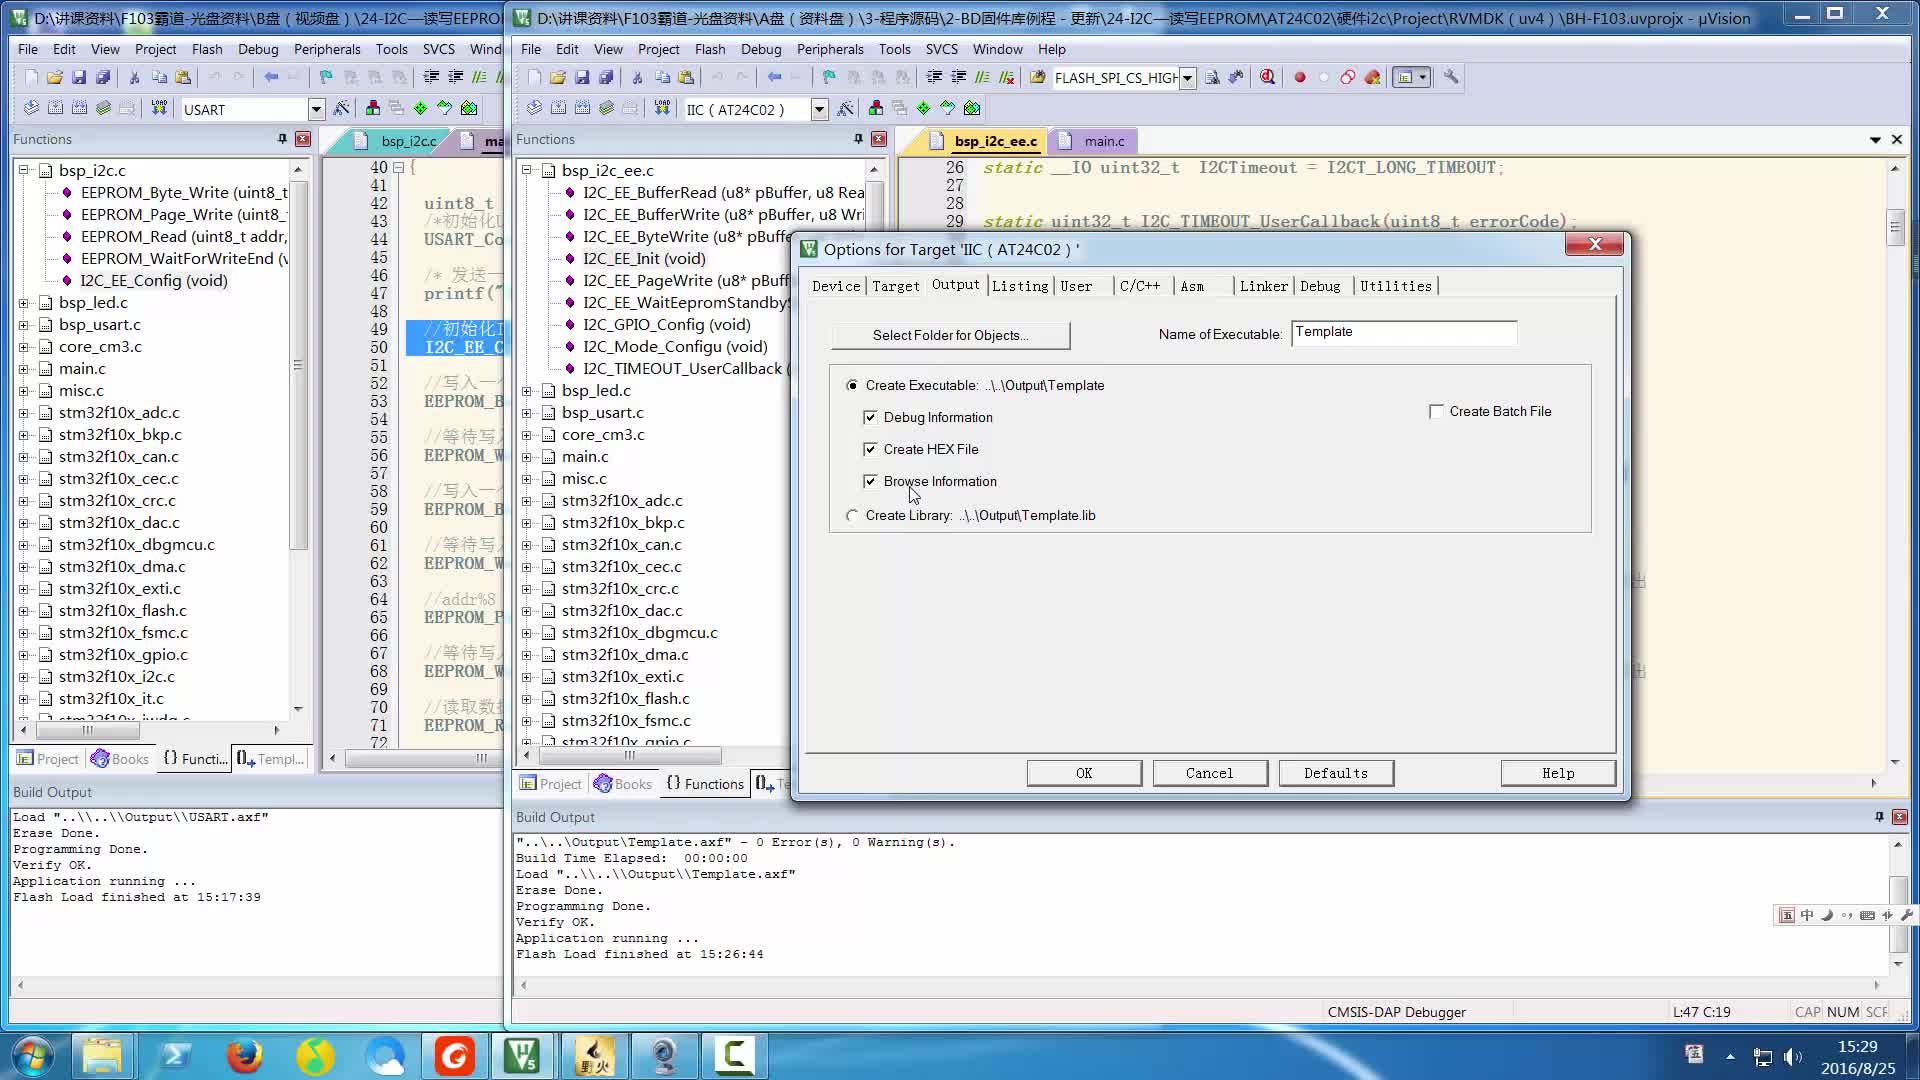Toggle bookmark flag icon in right toolbar
This screenshot has width=1920, height=1080.
pos(829,77)
